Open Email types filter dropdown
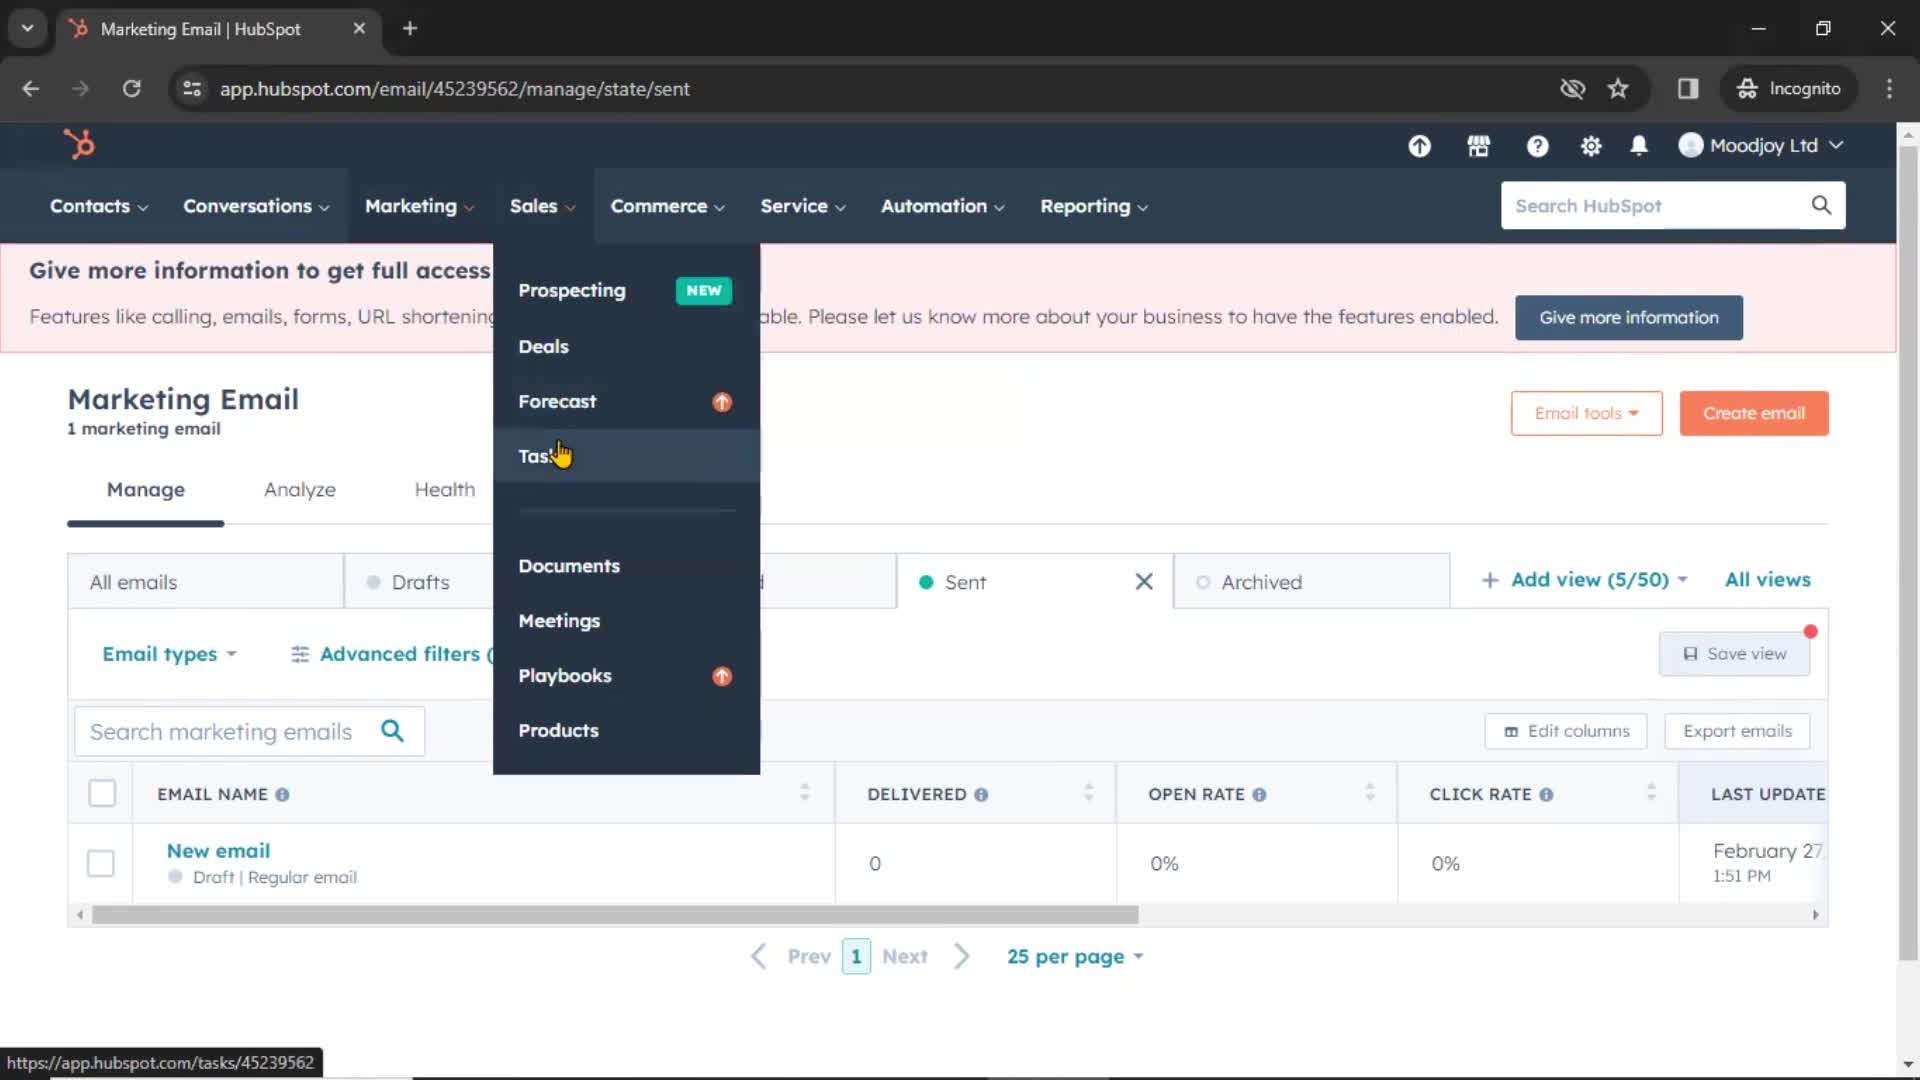The width and height of the screenshot is (1920, 1080). click(x=169, y=654)
